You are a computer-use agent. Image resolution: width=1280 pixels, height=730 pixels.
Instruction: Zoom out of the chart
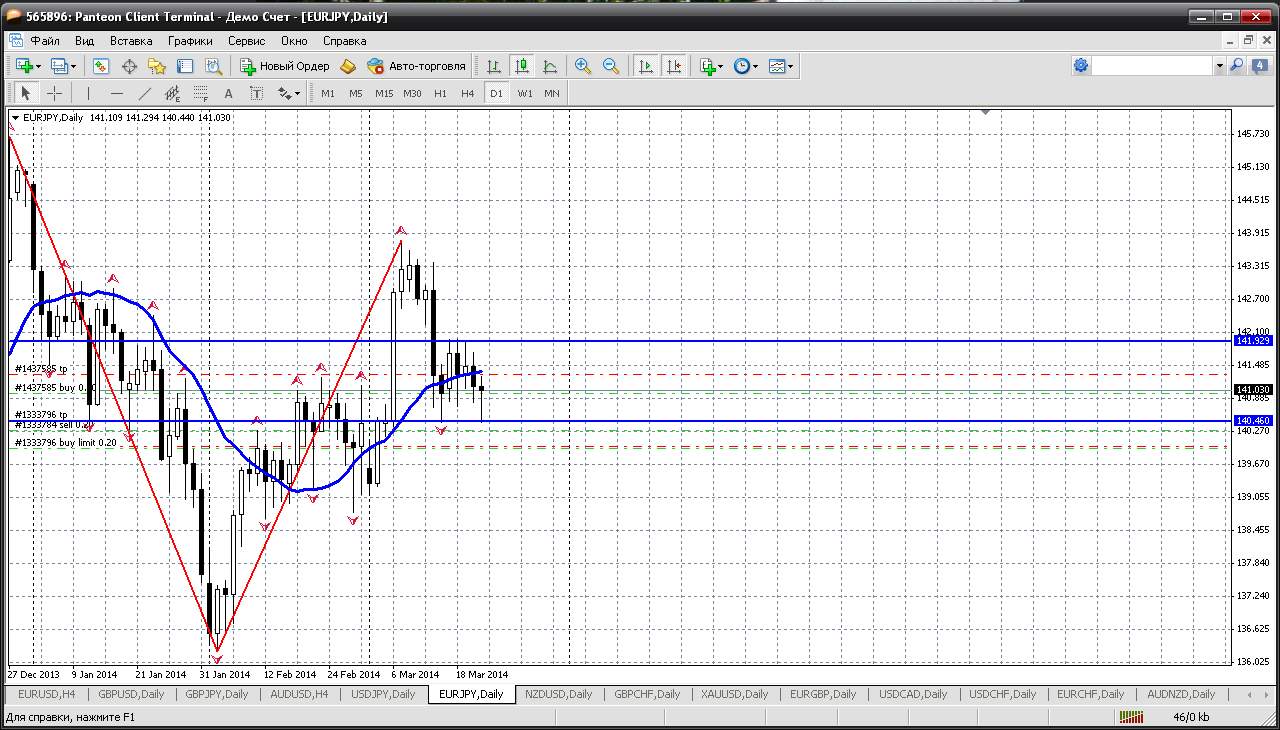pyautogui.click(x=611, y=66)
